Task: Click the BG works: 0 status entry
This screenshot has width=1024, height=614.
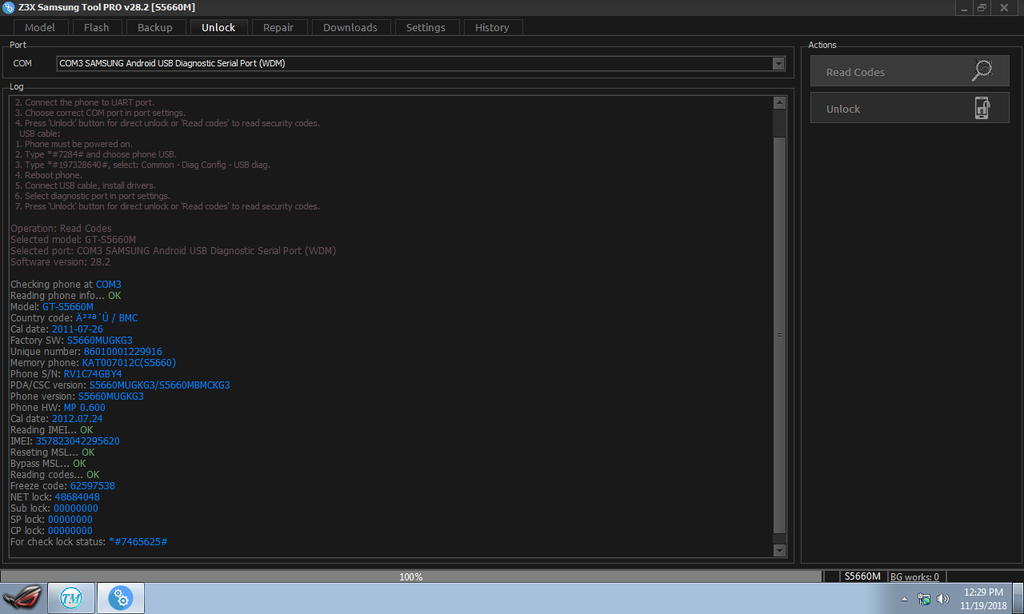Action: [x=914, y=577]
